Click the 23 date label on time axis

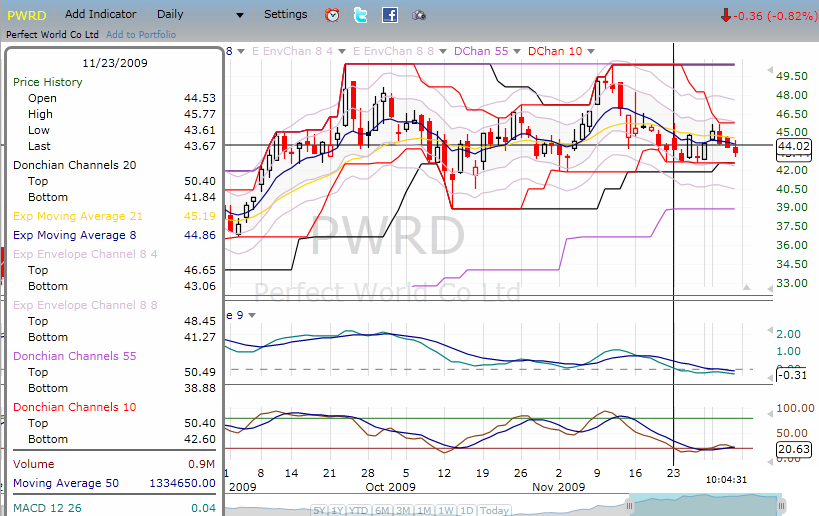click(x=673, y=473)
